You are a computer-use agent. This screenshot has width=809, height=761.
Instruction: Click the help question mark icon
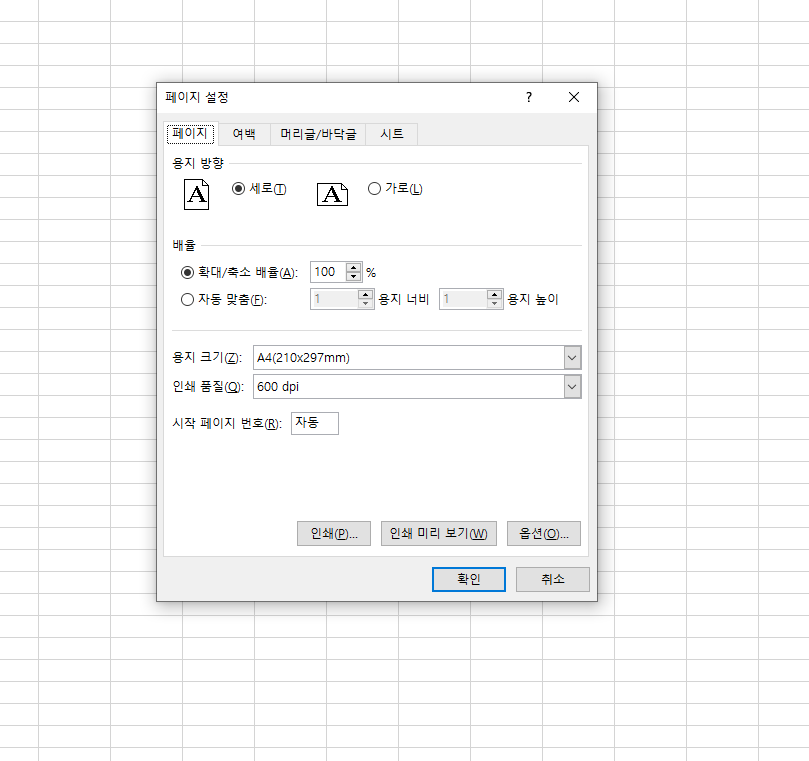[x=529, y=97]
